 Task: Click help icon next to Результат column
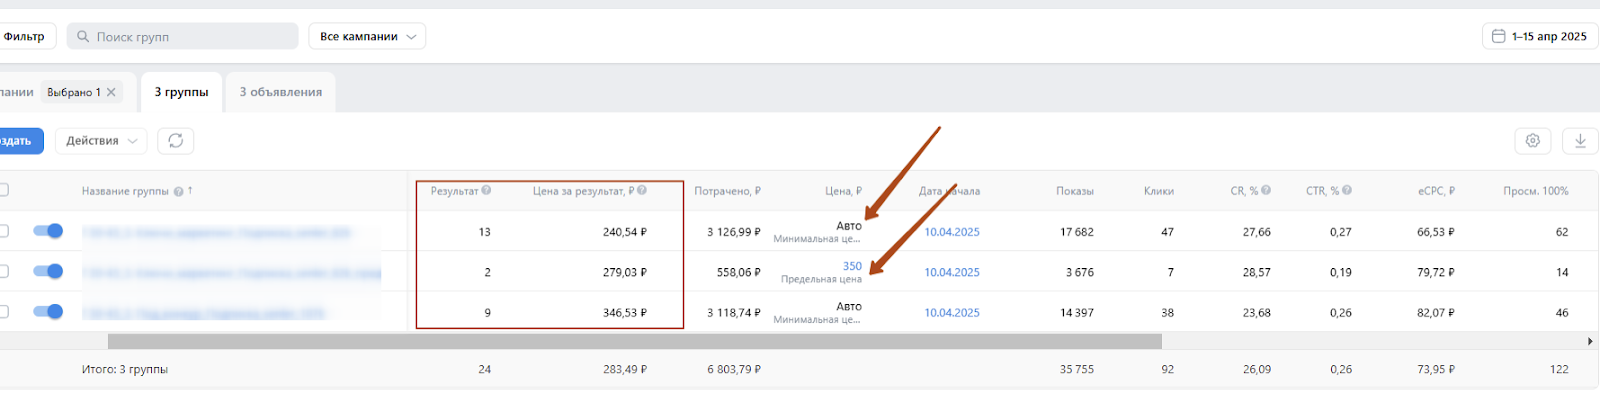click(486, 190)
